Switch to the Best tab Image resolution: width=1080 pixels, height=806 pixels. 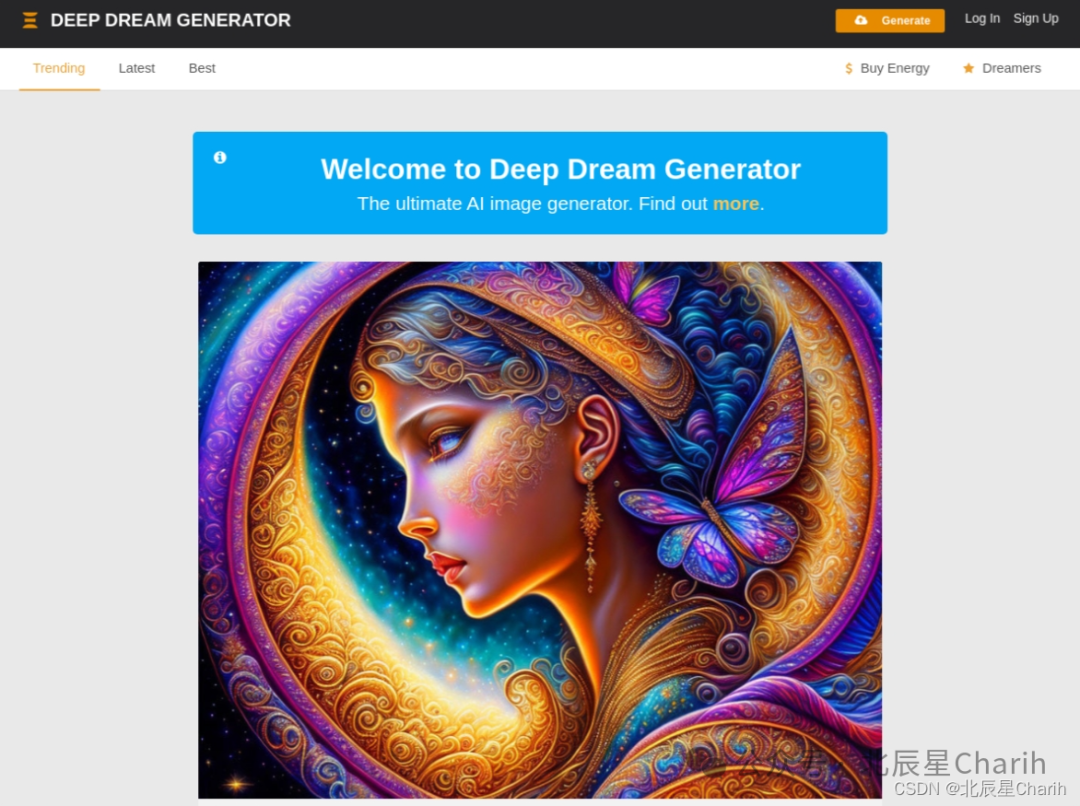click(202, 68)
